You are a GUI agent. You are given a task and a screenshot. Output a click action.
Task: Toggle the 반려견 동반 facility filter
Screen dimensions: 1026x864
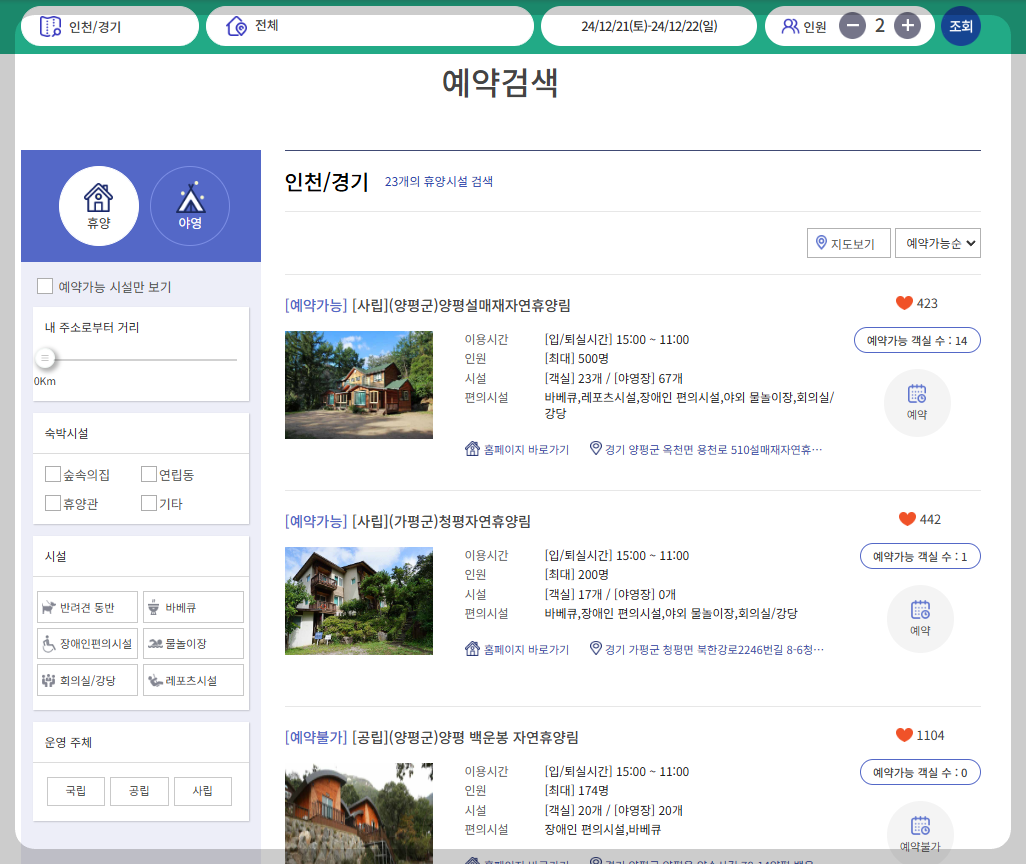(x=88, y=607)
